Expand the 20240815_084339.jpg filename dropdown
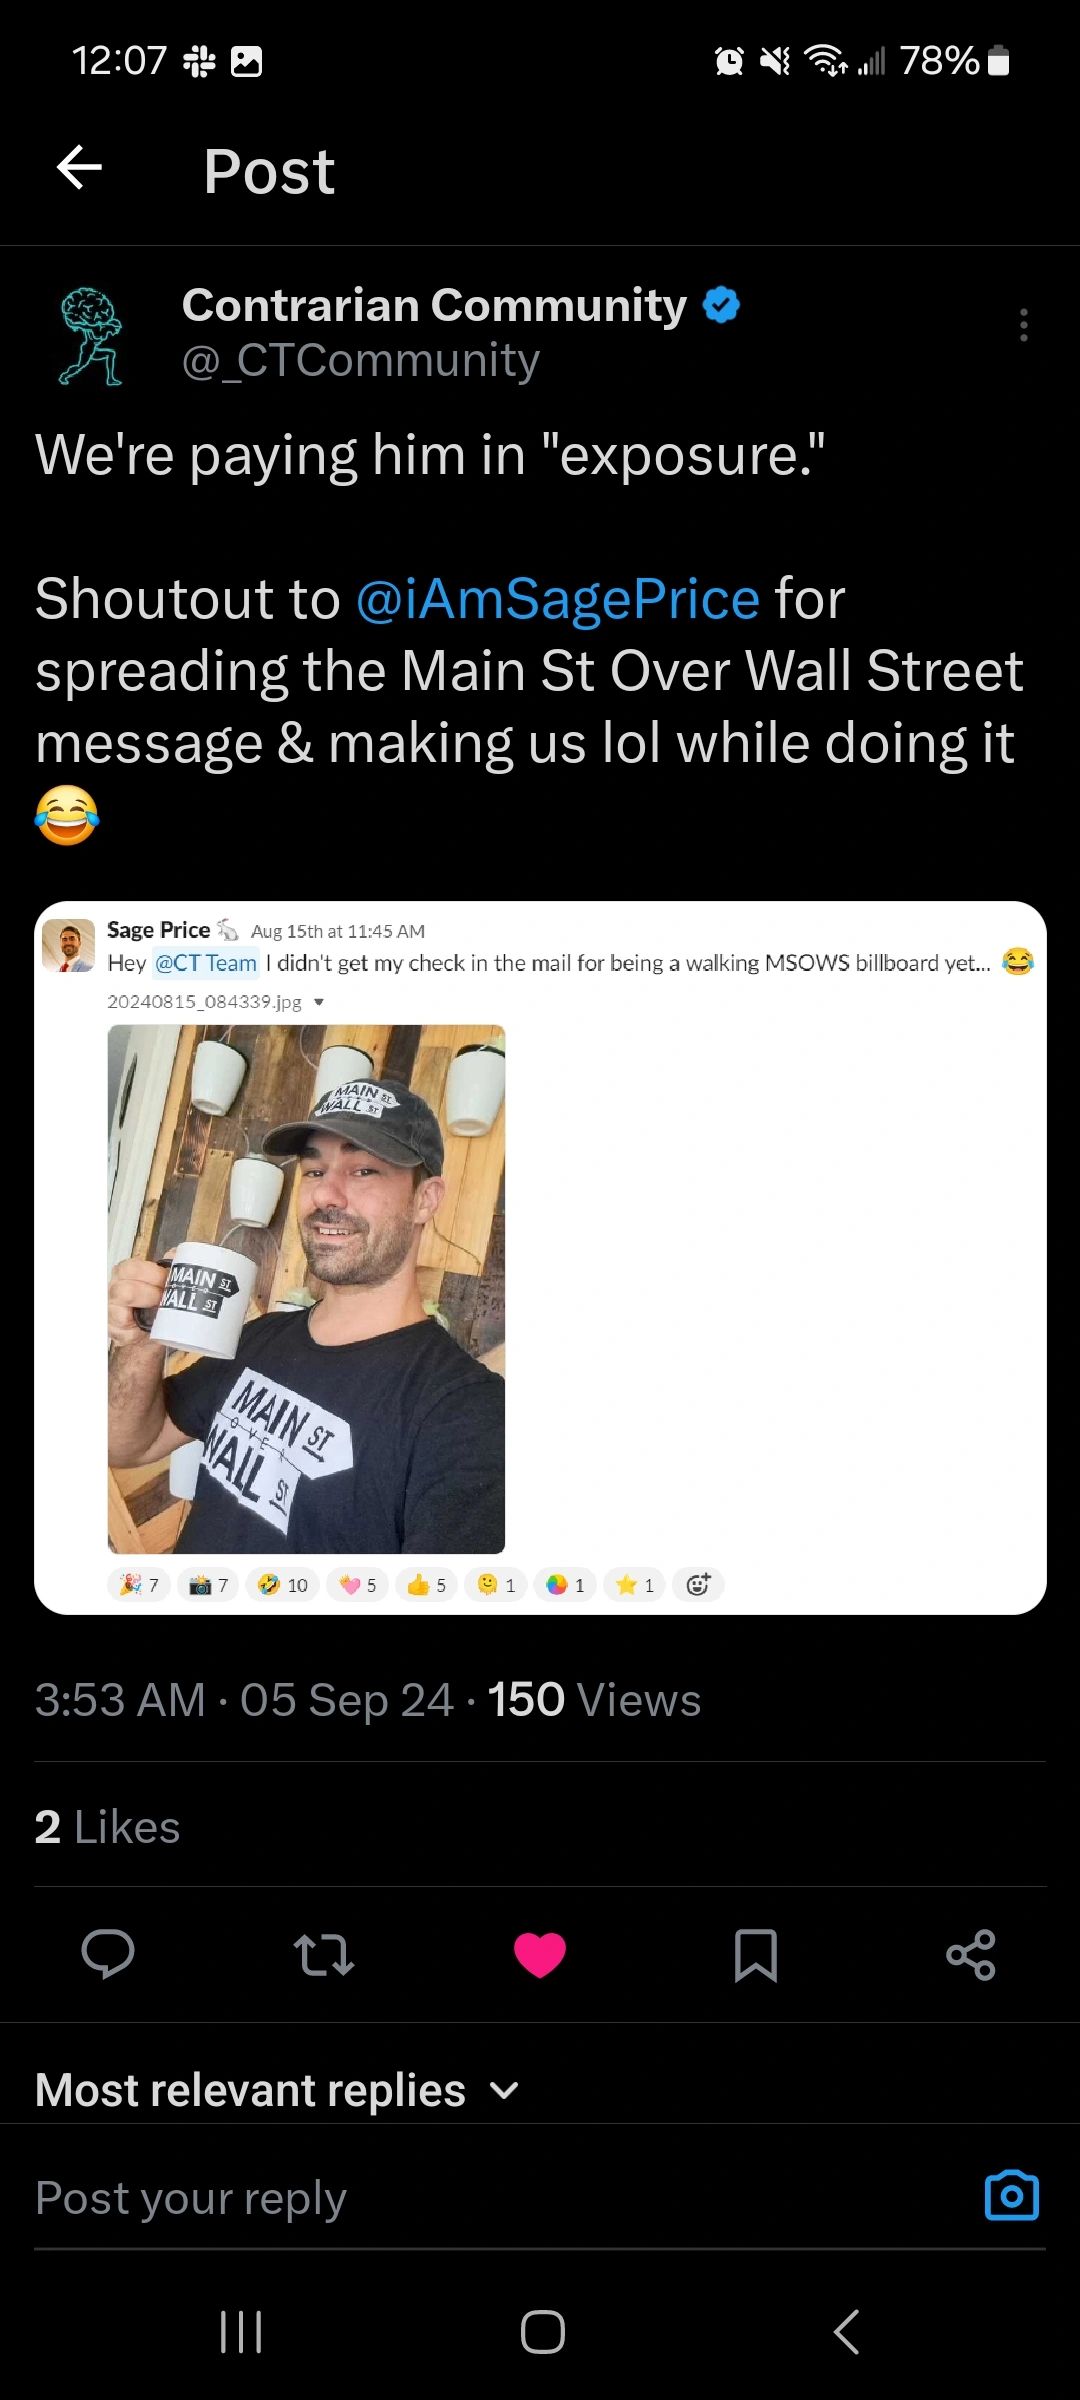This screenshot has width=1080, height=2400. coord(318,1001)
